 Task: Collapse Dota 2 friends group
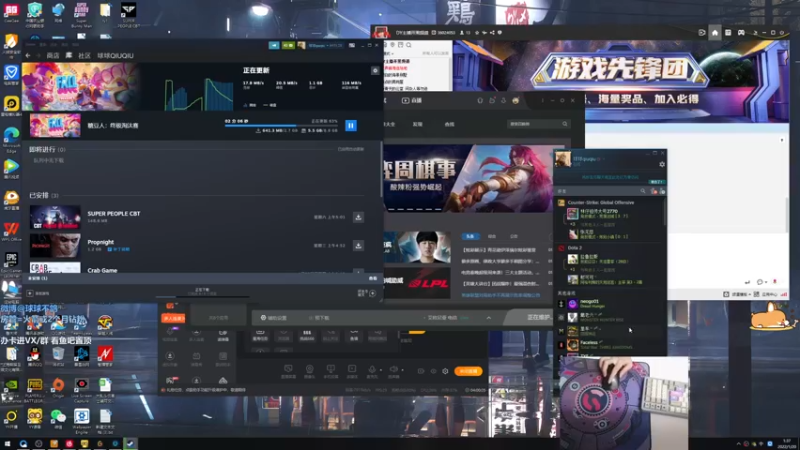pos(574,248)
